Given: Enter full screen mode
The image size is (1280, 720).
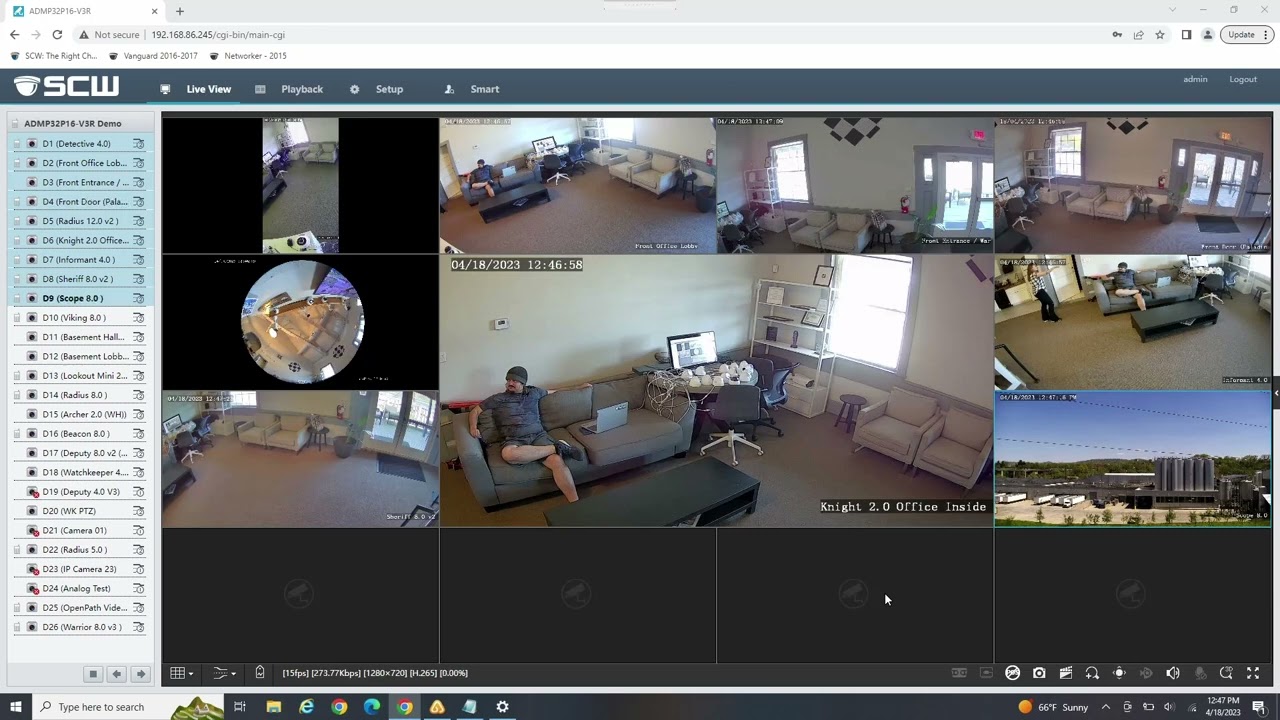Looking at the screenshot, I should (1253, 673).
